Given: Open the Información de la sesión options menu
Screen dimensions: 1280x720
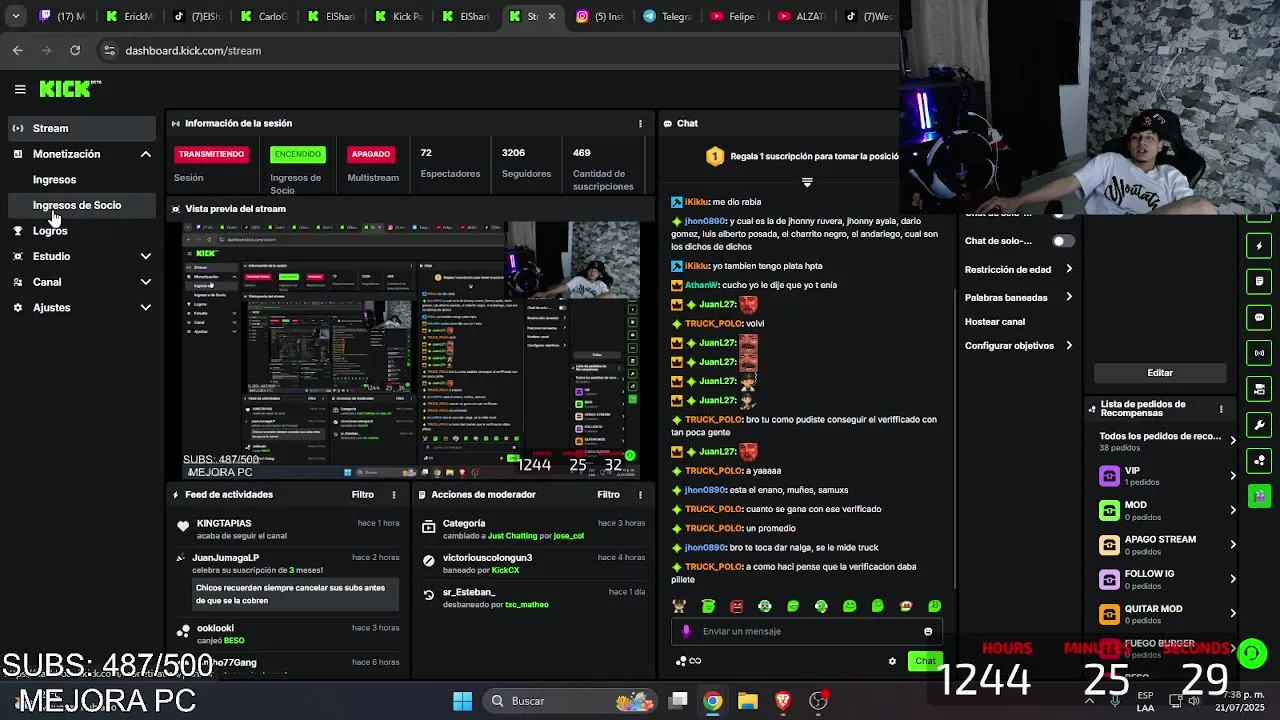Looking at the screenshot, I should click(x=640, y=124).
